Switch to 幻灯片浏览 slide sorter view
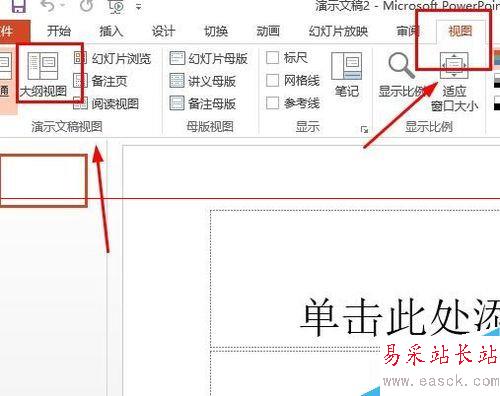This screenshot has height=396, width=500. (112, 58)
